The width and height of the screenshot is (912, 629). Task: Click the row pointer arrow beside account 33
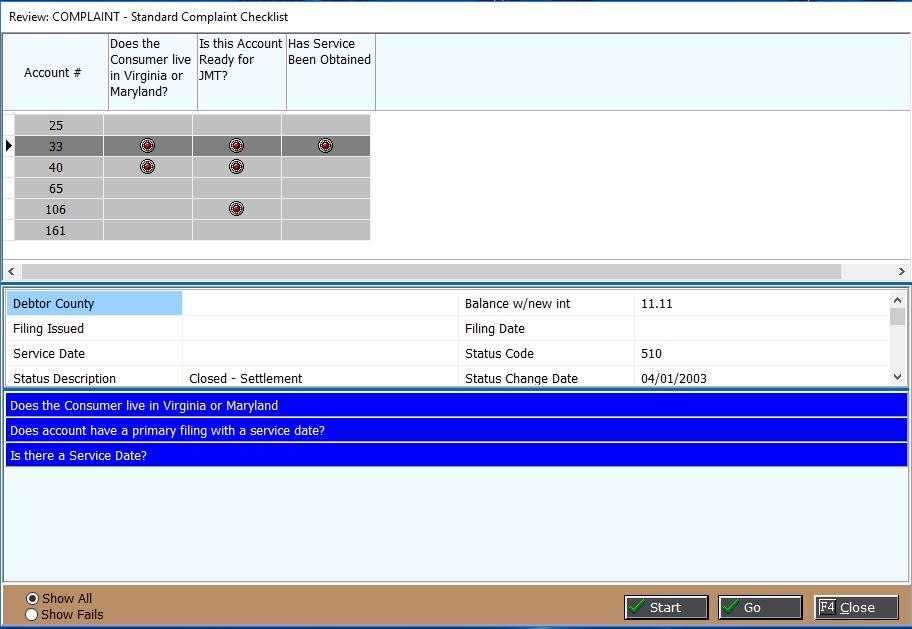pyautogui.click(x=9, y=146)
